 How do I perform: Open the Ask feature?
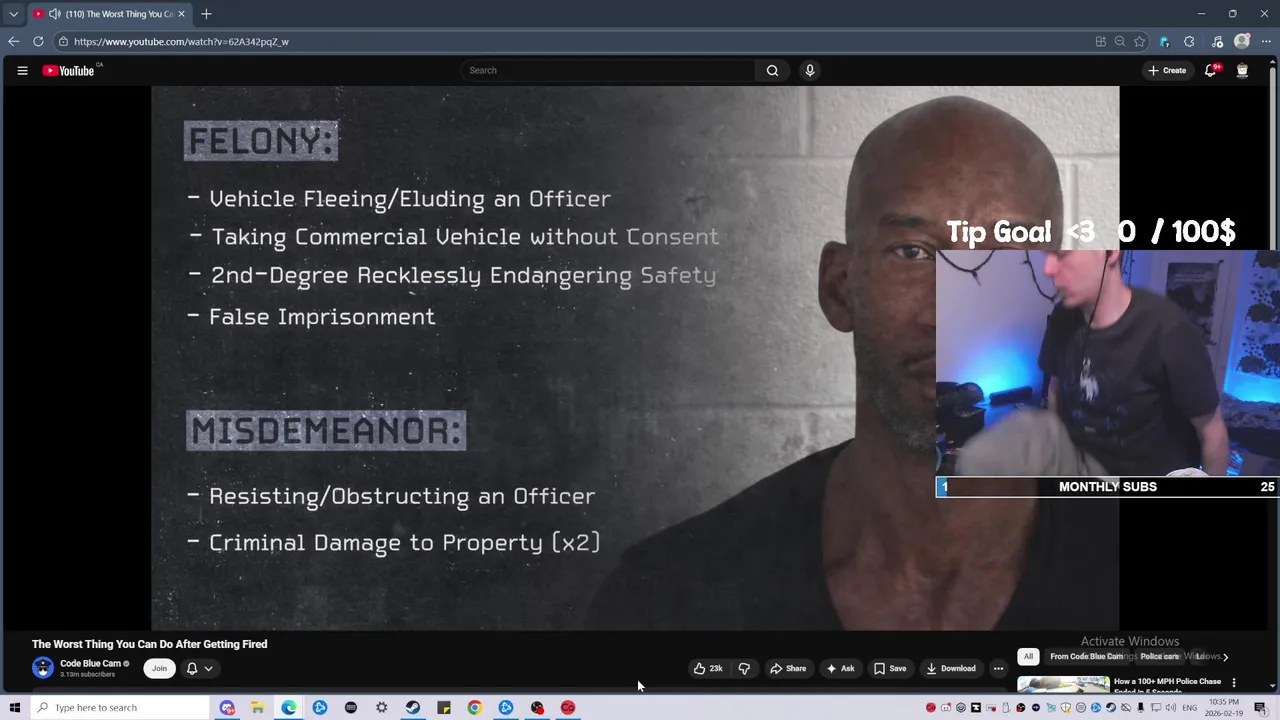coord(840,669)
